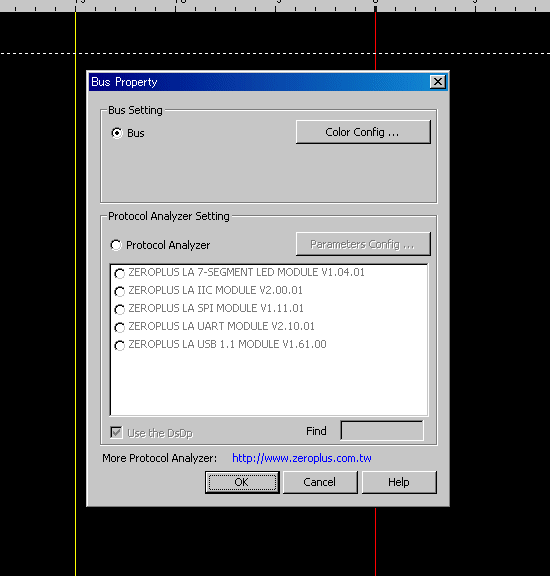Select the Protocol Analyzer radio option

(116, 245)
